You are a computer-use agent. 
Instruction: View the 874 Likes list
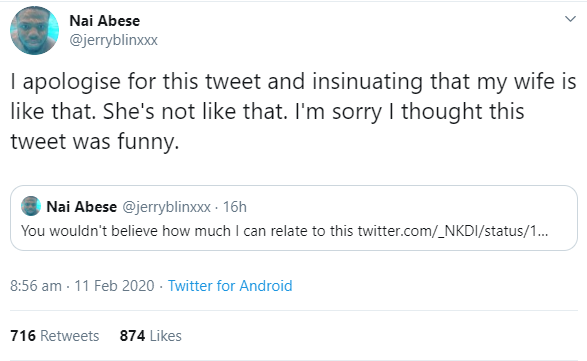tap(150, 336)
